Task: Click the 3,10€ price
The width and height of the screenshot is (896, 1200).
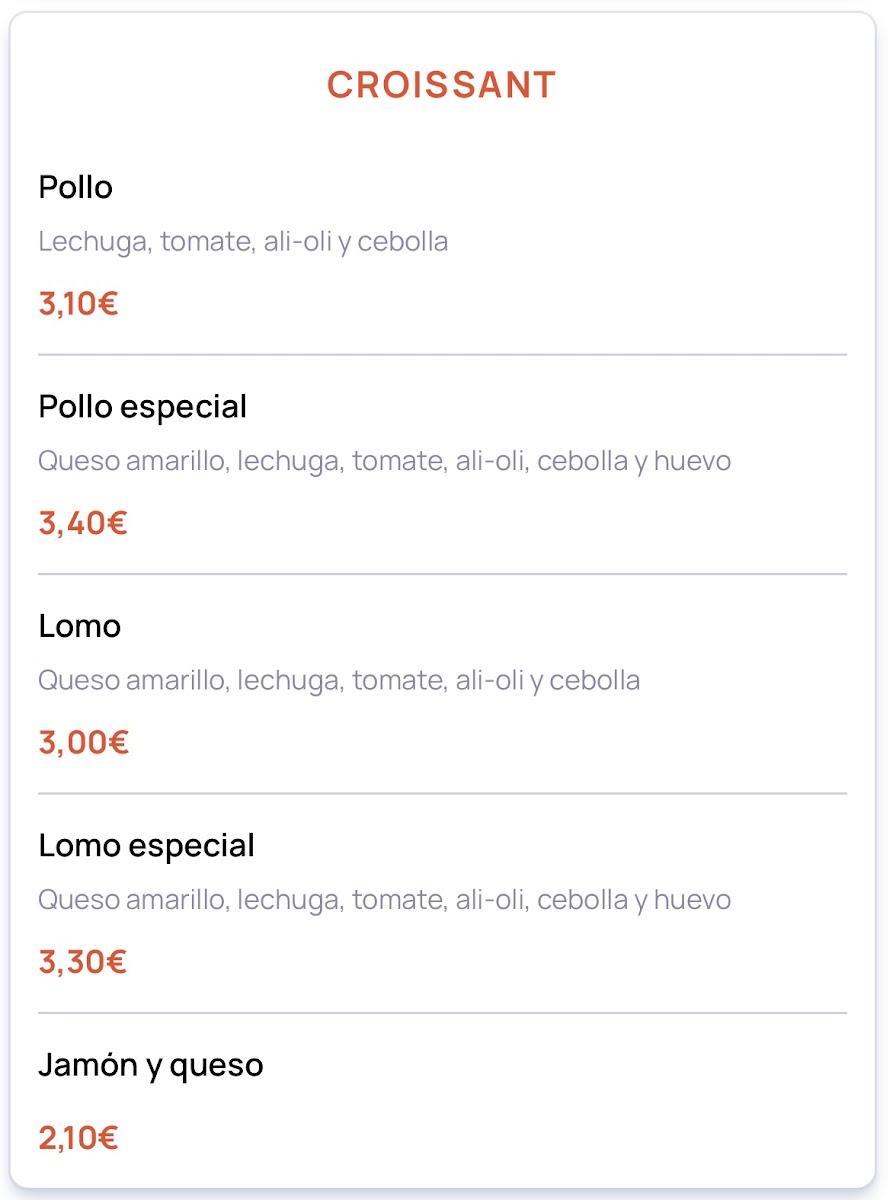Action: pyautogui.click(x=79, y=303)
